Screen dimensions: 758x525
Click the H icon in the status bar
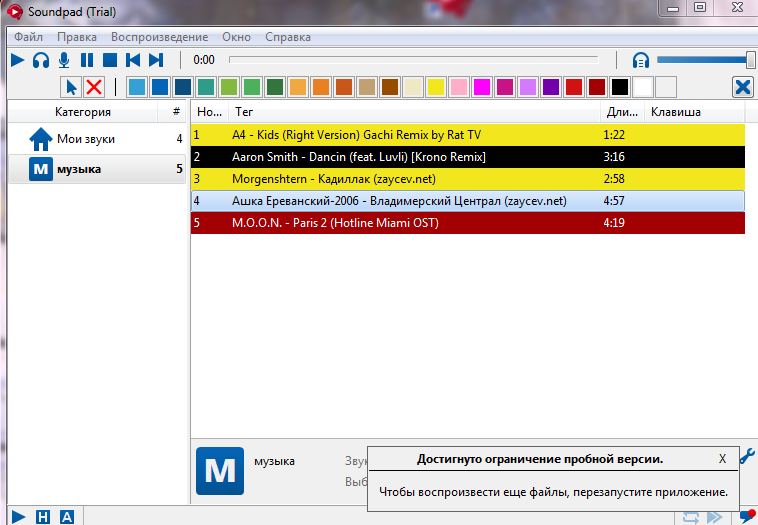coord(42,516)
